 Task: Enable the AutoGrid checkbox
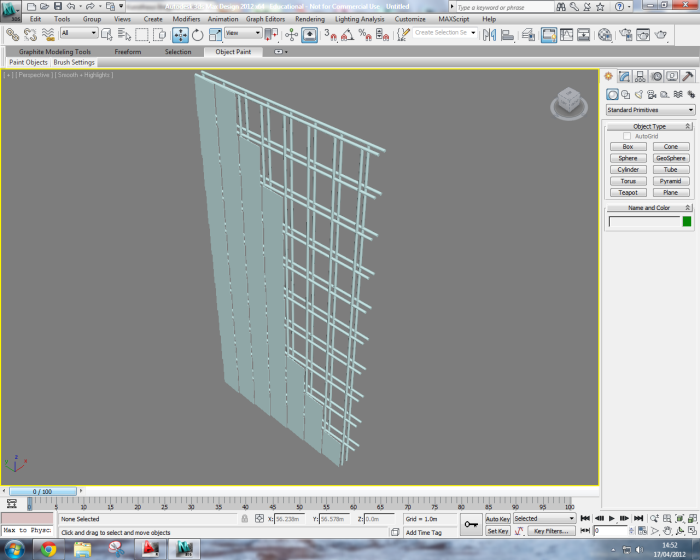[x=627, y=136]
